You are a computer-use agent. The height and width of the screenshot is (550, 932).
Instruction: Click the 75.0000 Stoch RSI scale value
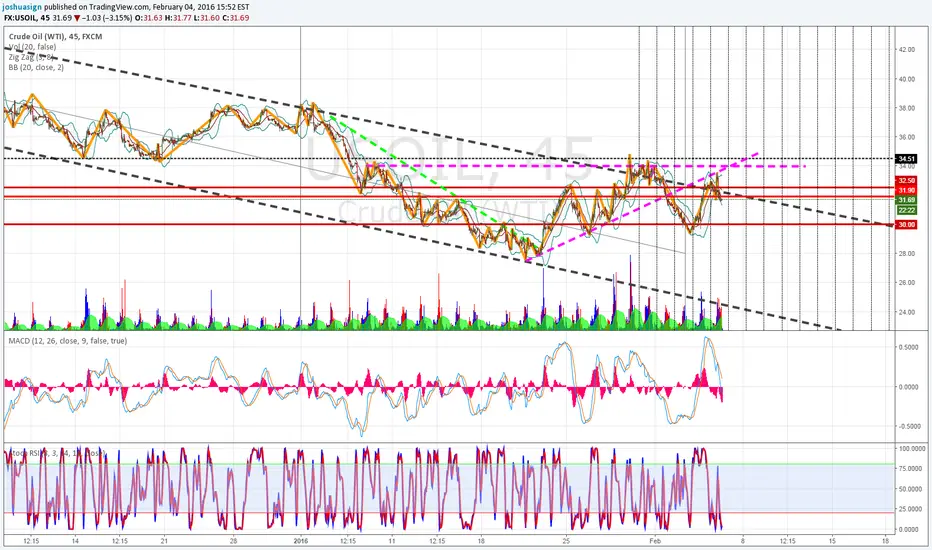point(910,469)
